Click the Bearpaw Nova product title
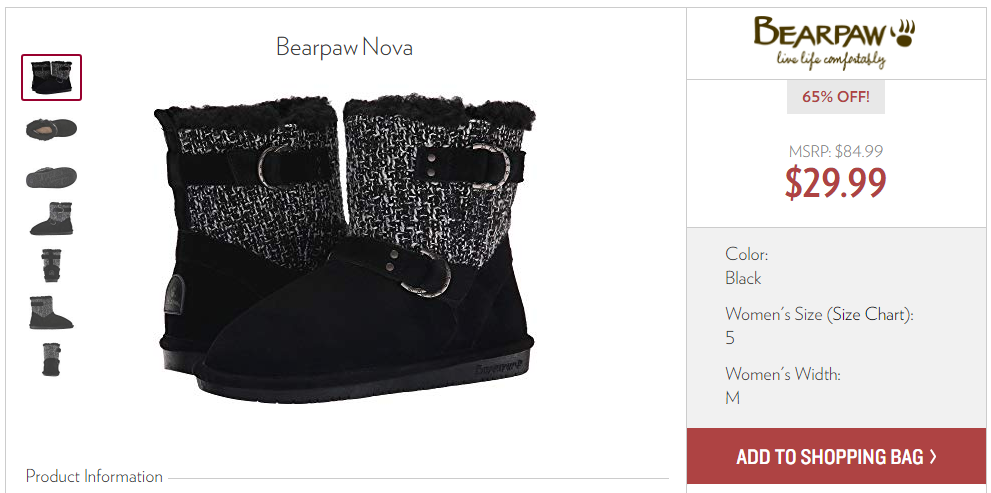This screenshot has height=493, width=991. coord(344,47)
